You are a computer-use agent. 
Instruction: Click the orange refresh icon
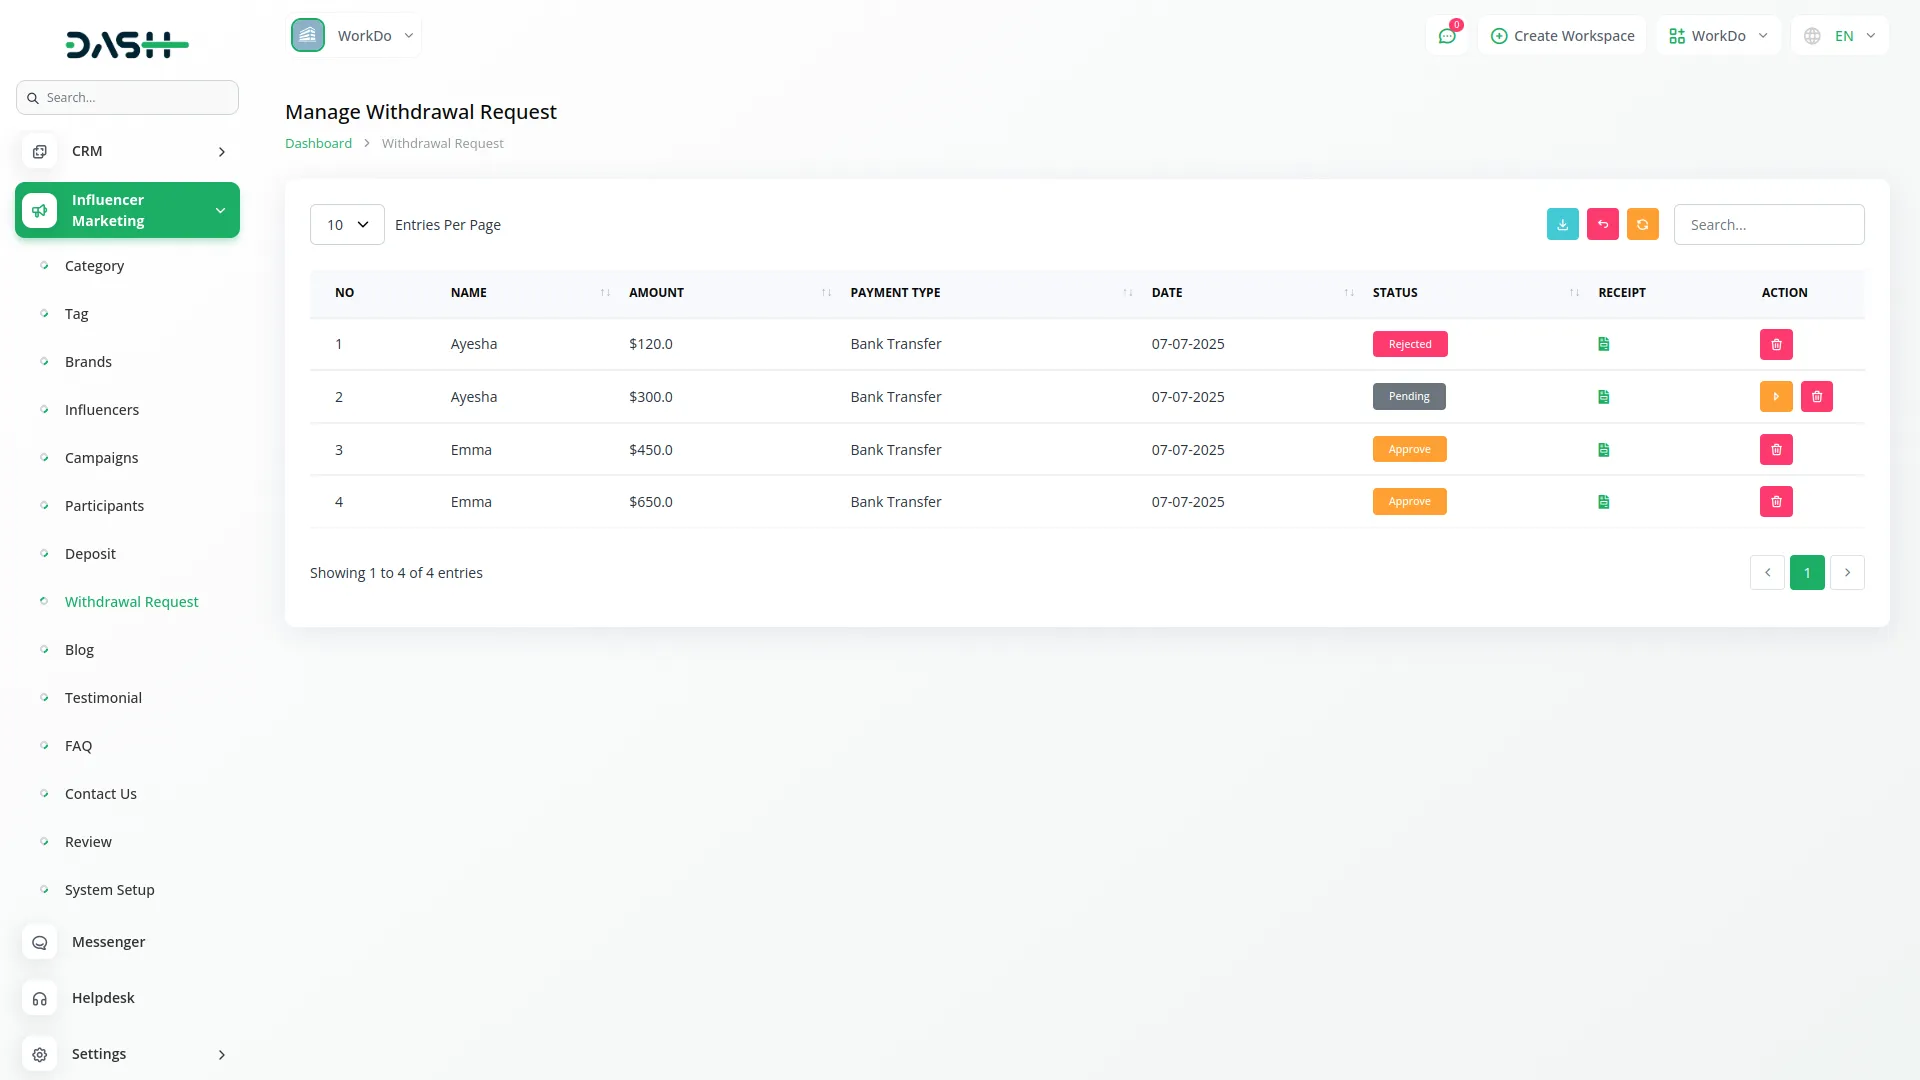1642,225
